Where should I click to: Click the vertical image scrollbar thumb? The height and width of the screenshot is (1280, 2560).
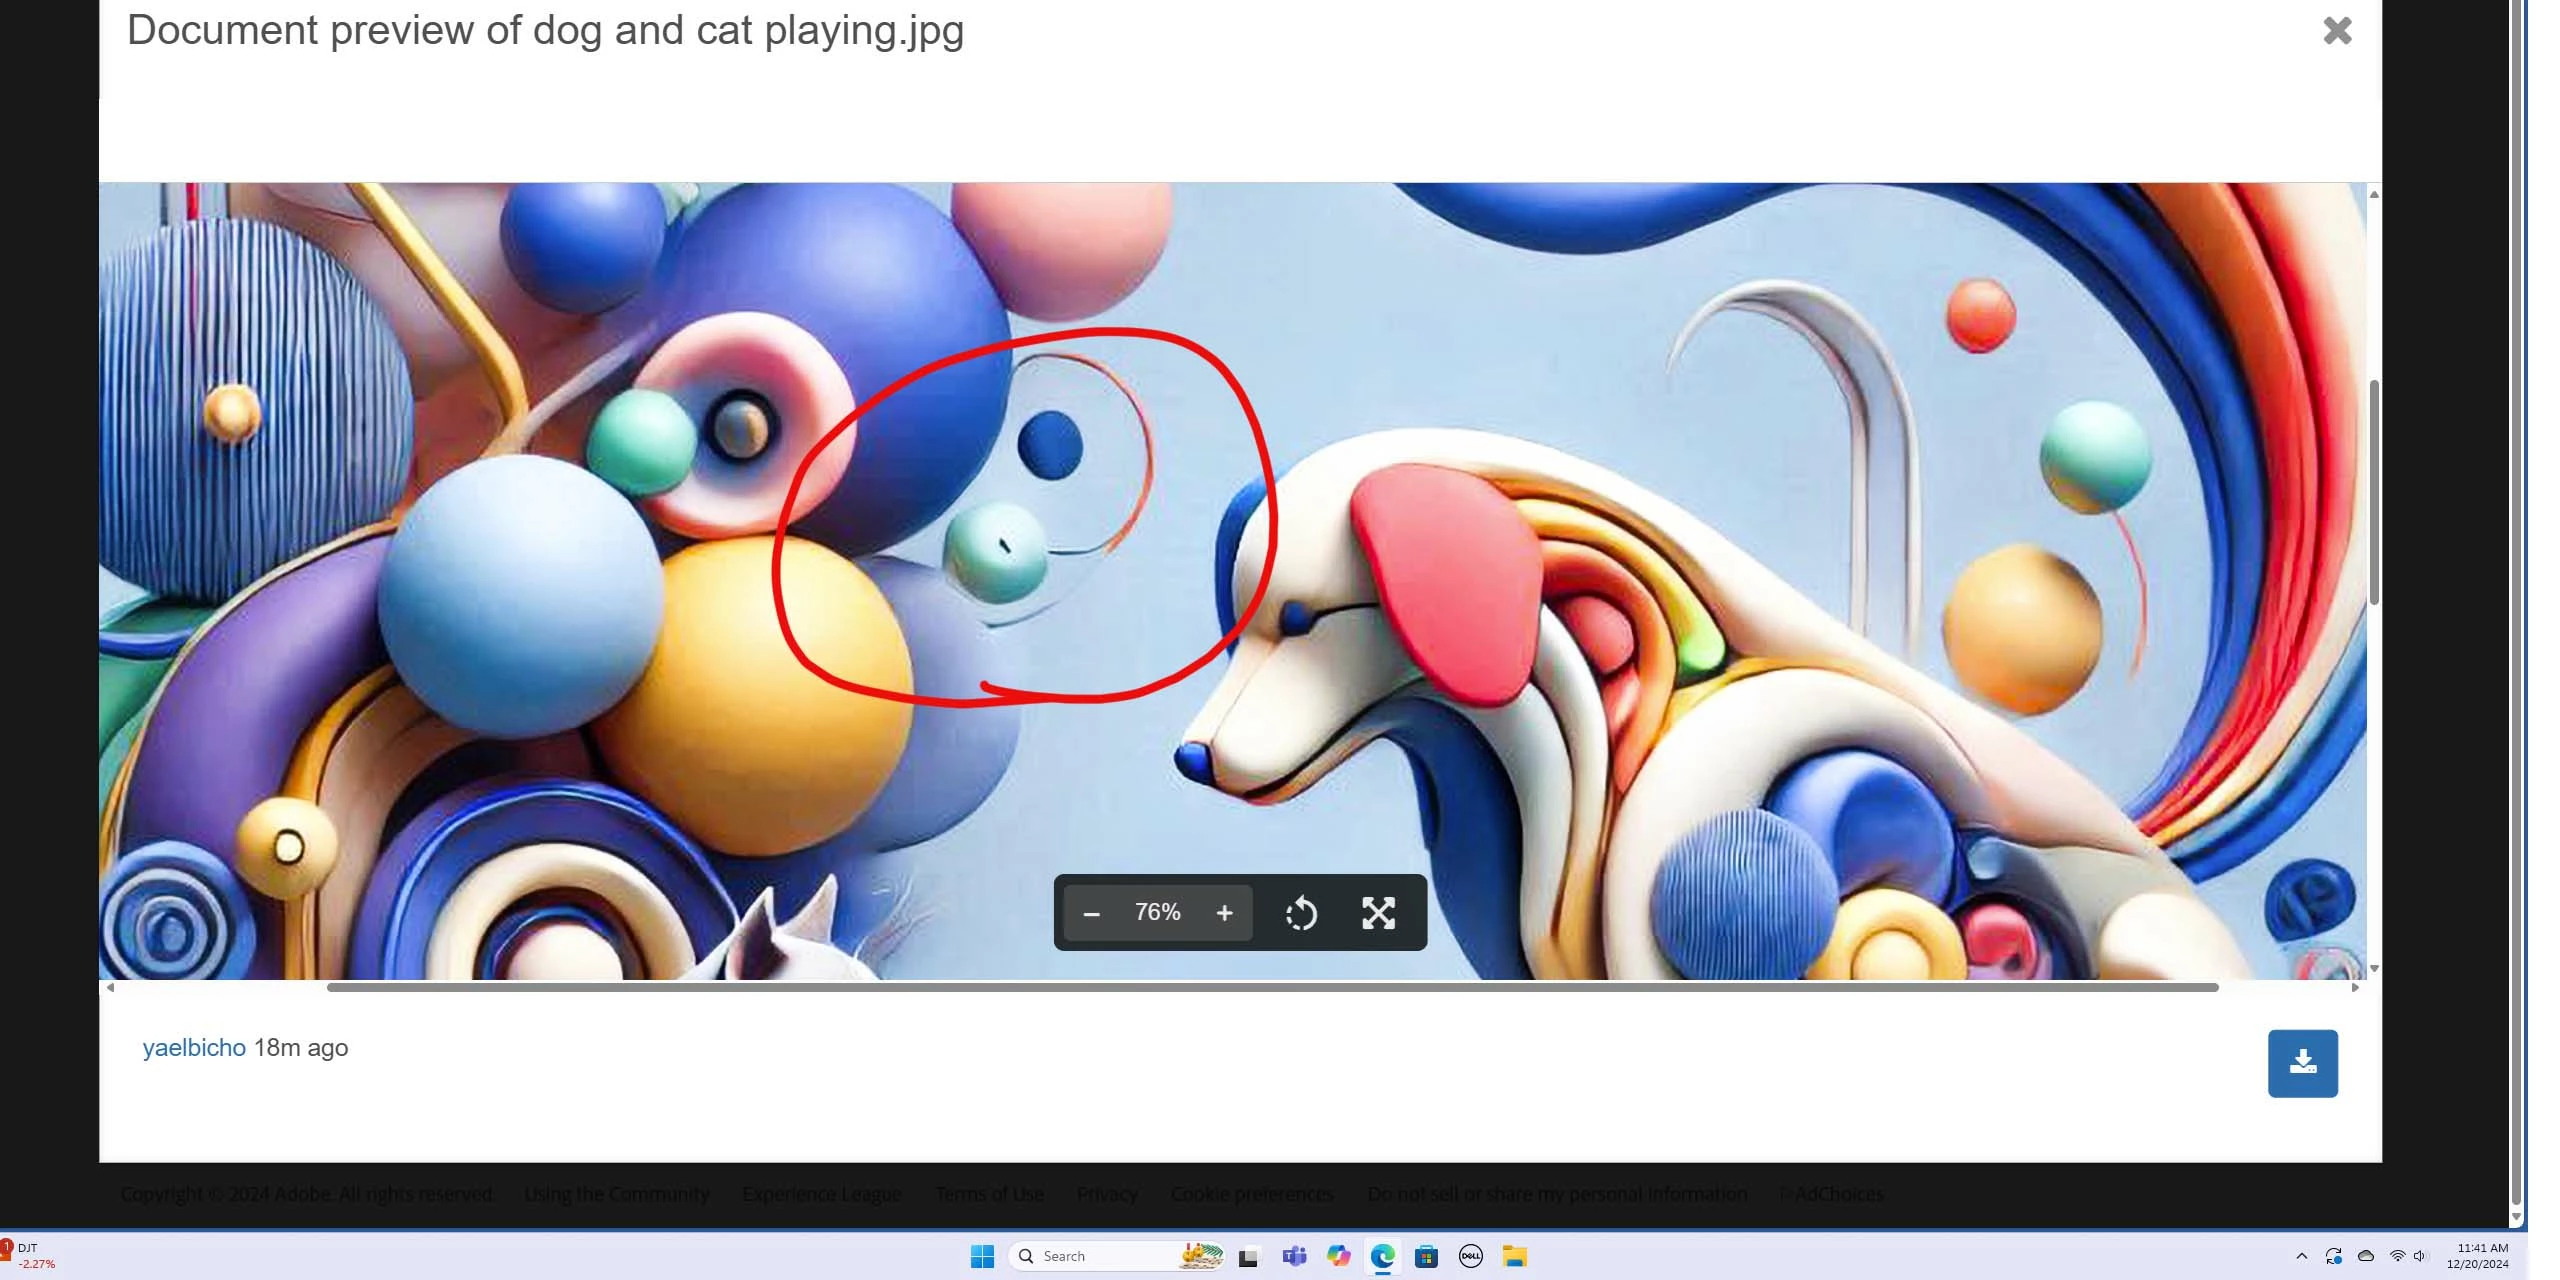(x=2373, y=490)
